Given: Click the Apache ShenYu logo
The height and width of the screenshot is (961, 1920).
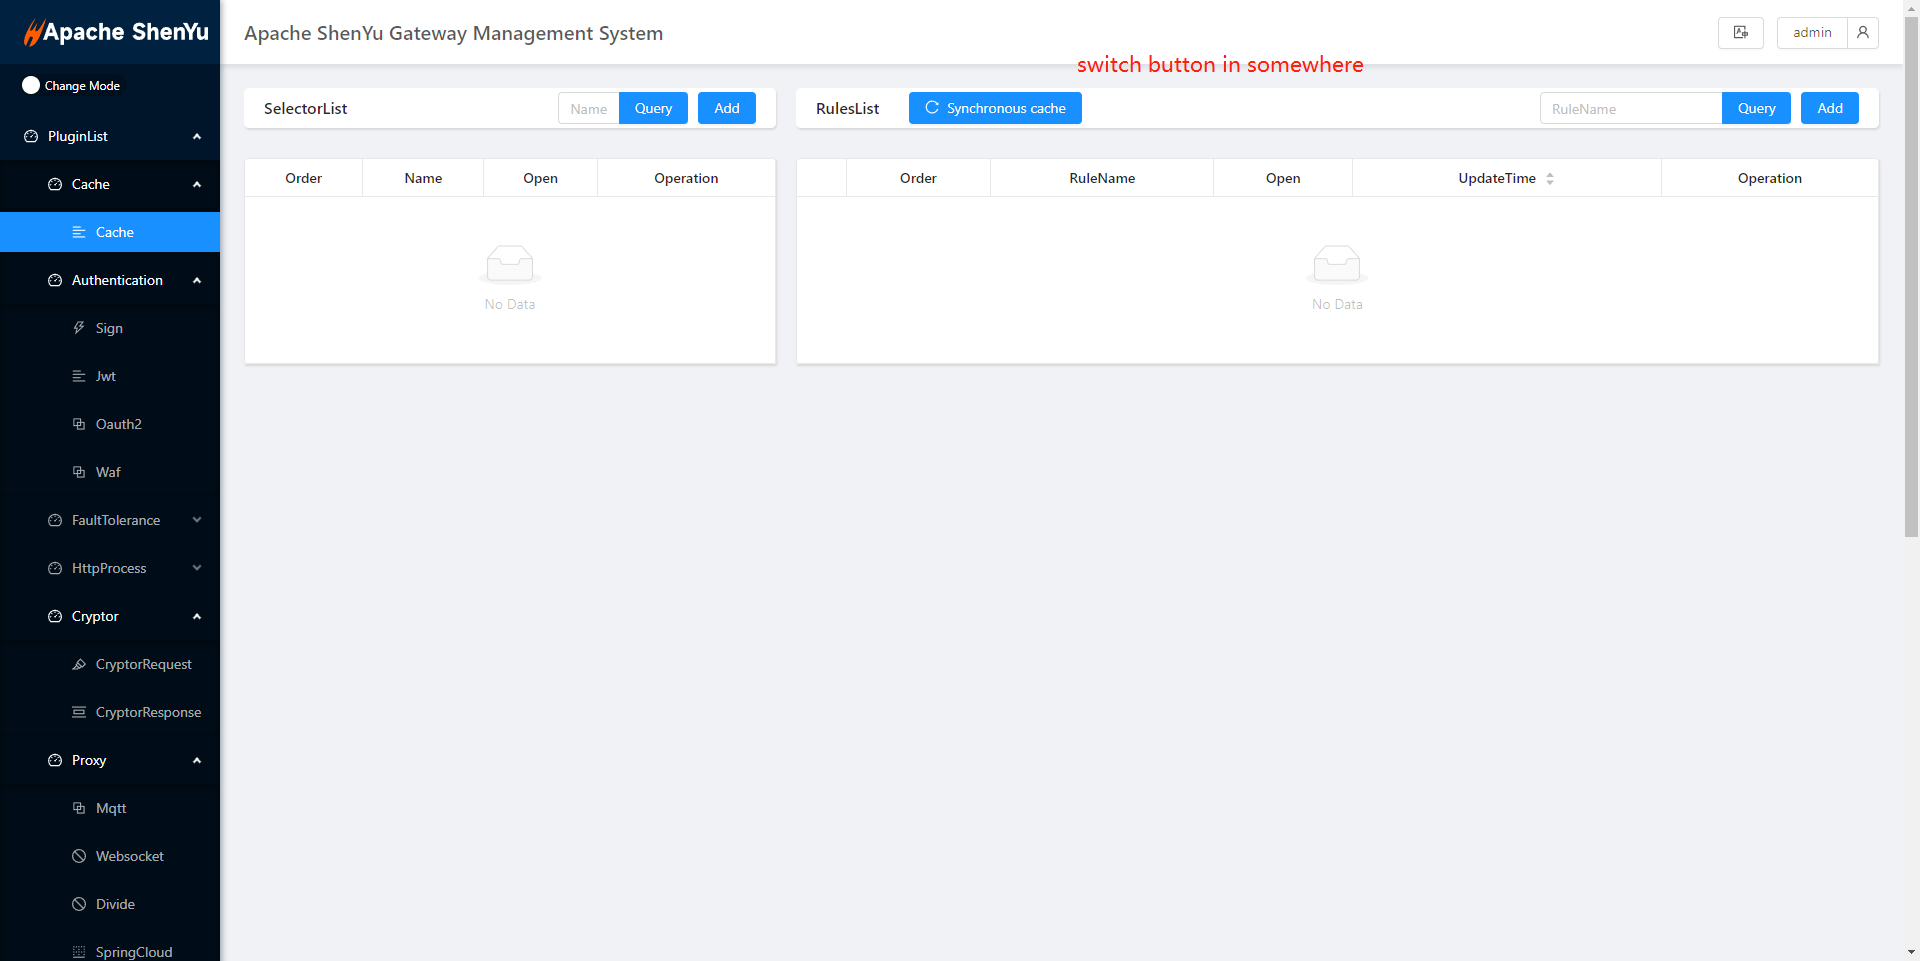Looking at the screenshot, I should (116, 32).
